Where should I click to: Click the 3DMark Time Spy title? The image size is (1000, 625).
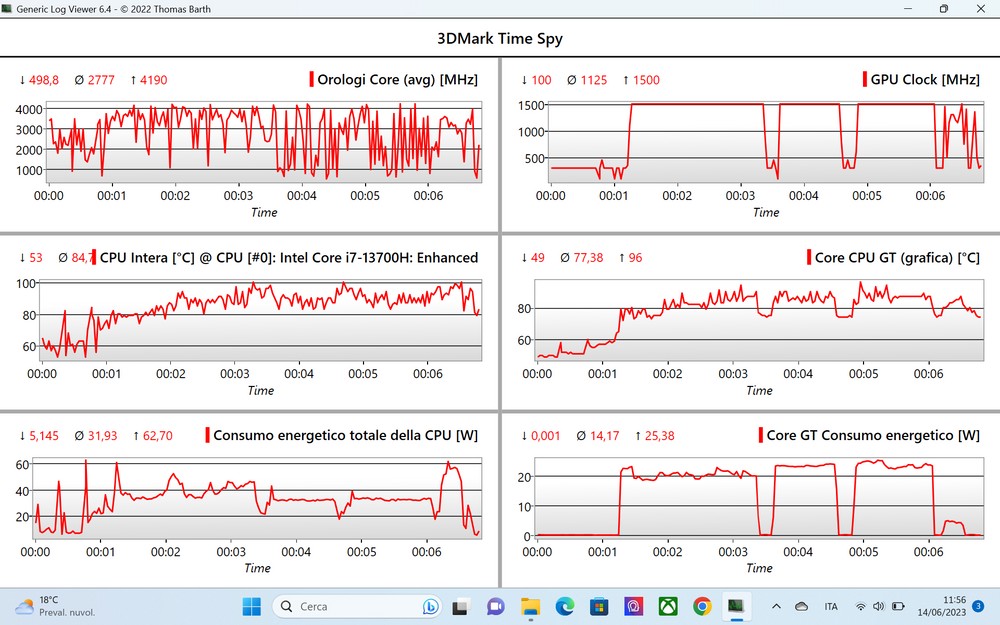[x=500, y=39]
